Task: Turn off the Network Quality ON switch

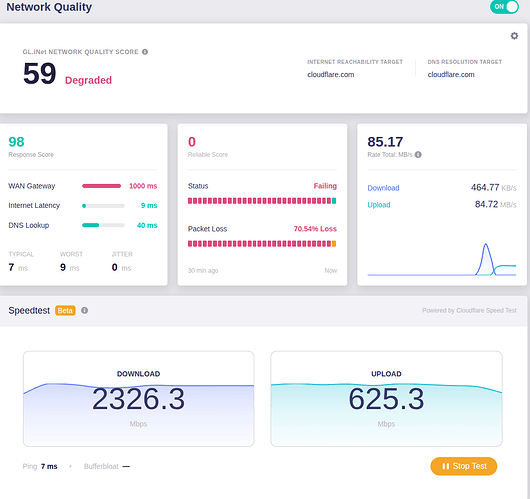Action: pyautogui.click(x=504, y=7)
